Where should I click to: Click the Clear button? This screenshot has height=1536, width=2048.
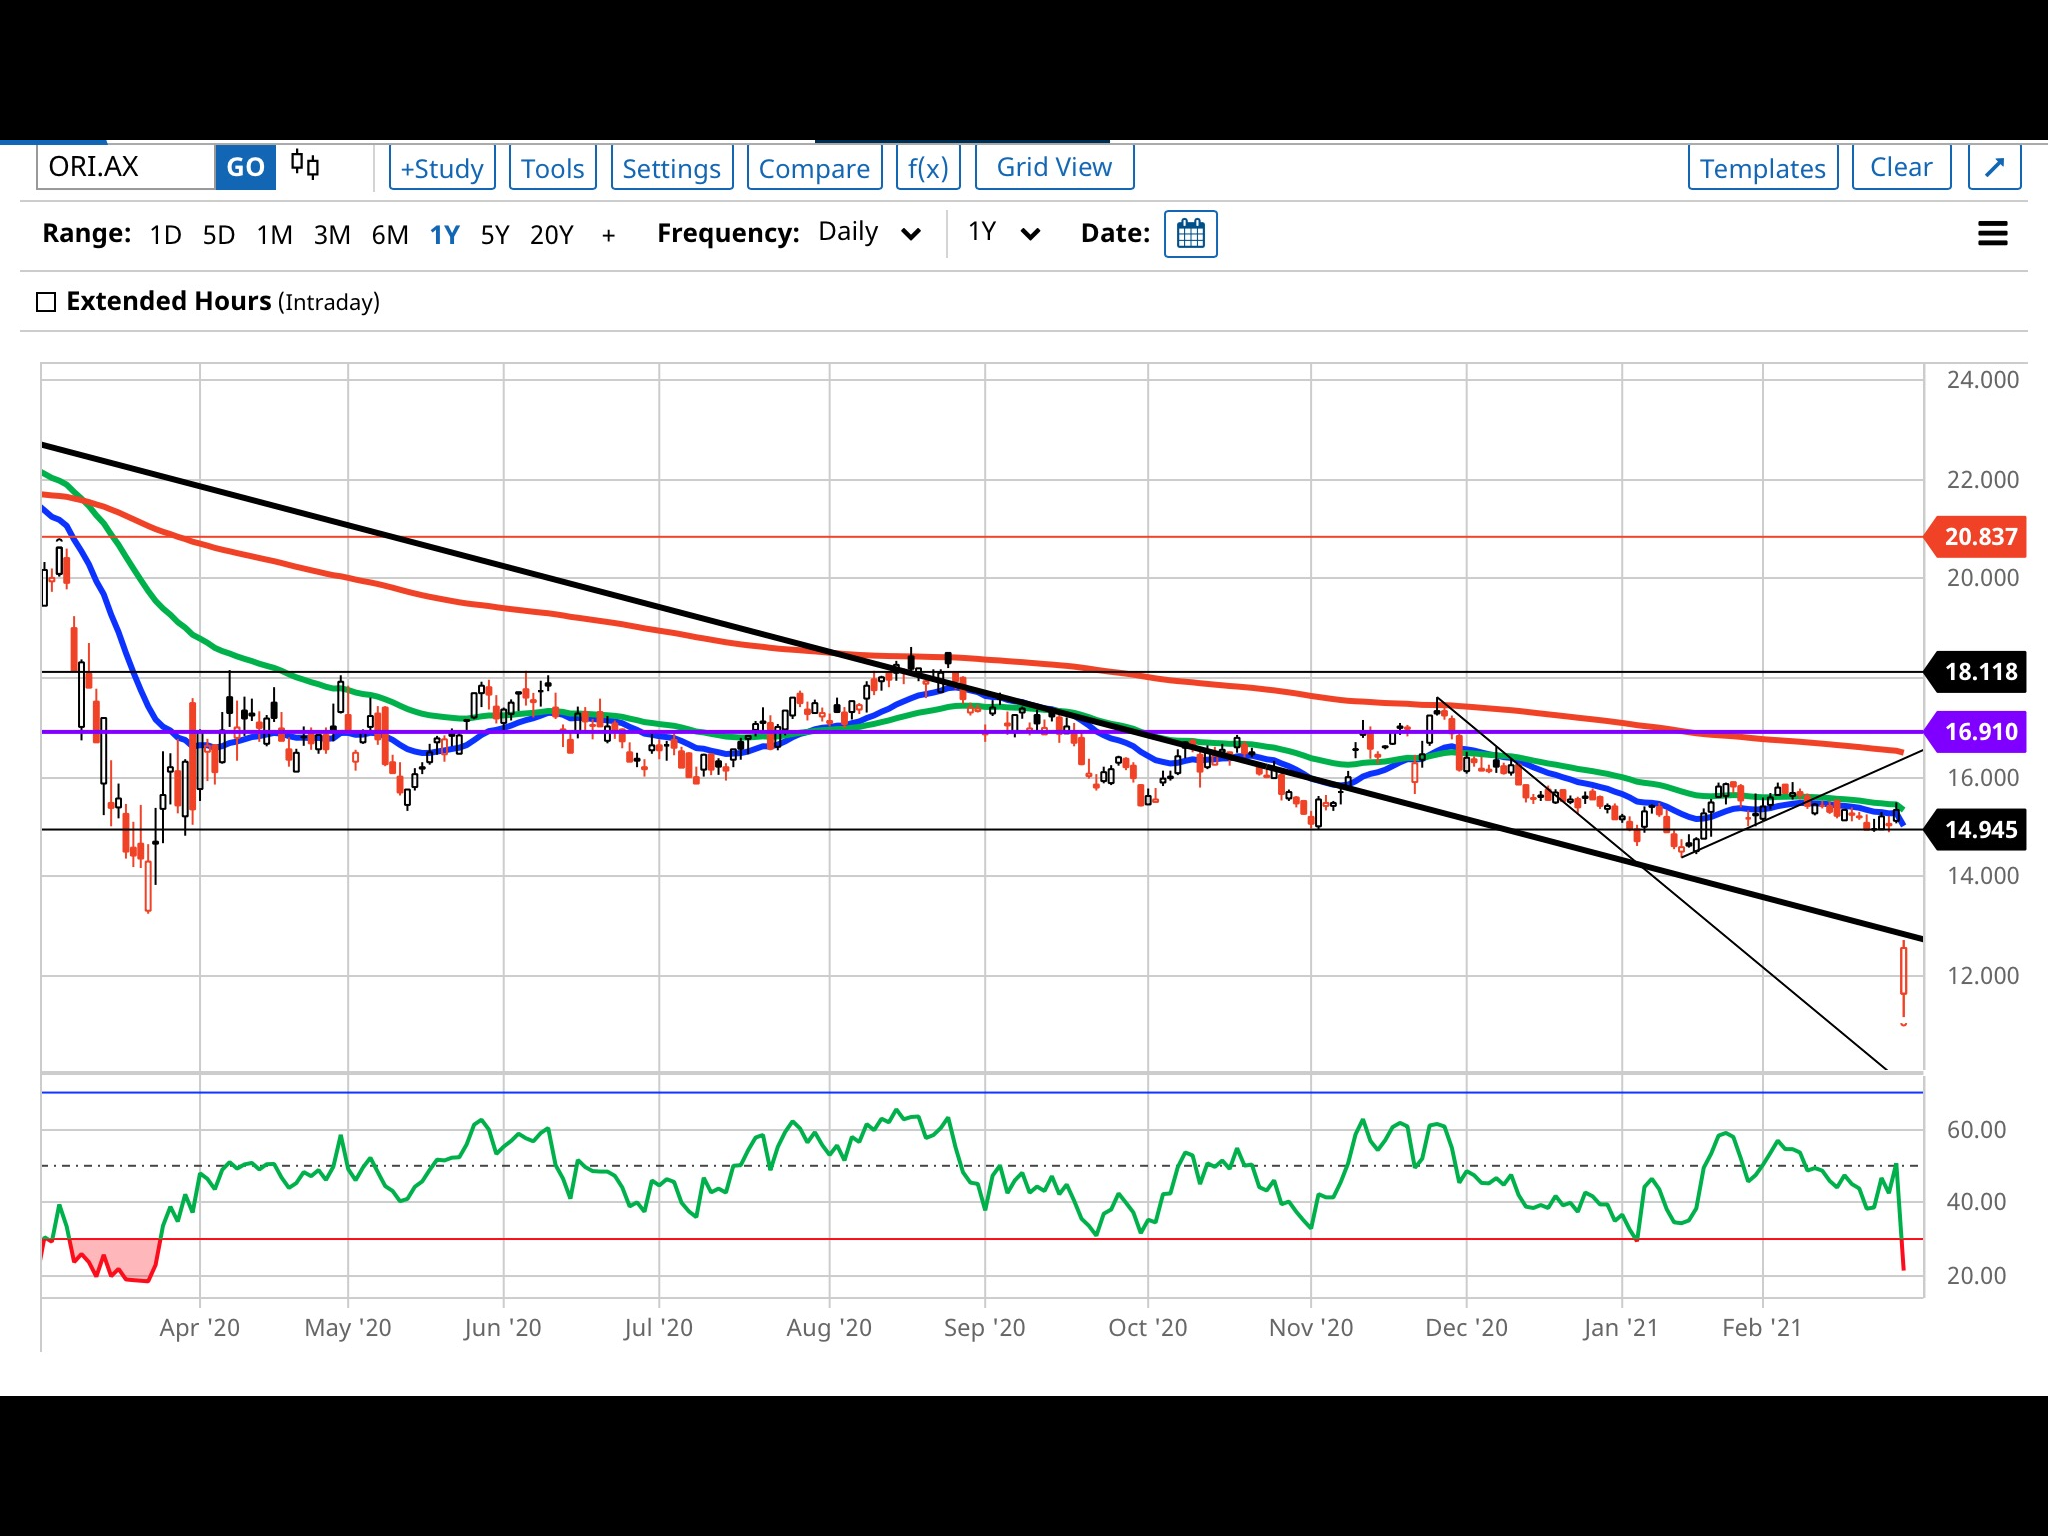1901,167
